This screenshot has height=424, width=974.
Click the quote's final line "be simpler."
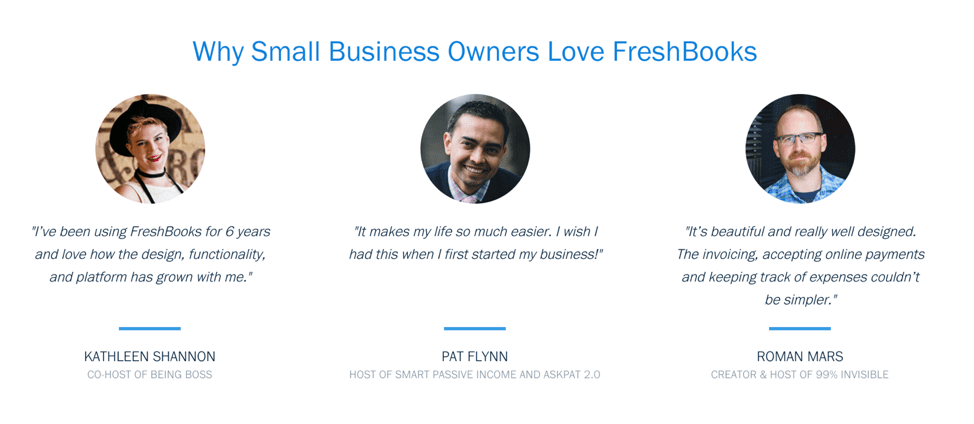[x=801, y=300]
